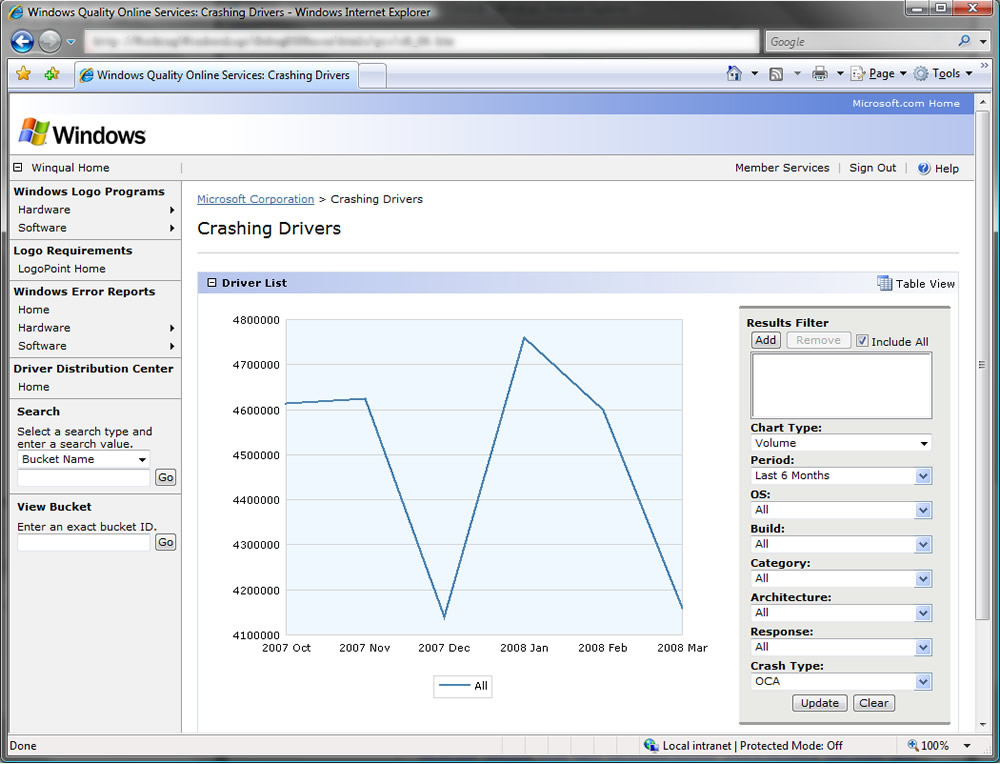The width and height of the screenshot is (1000, 764).
Task: Expand Software under Windows Logo Programs
Action: pos(96,228)
